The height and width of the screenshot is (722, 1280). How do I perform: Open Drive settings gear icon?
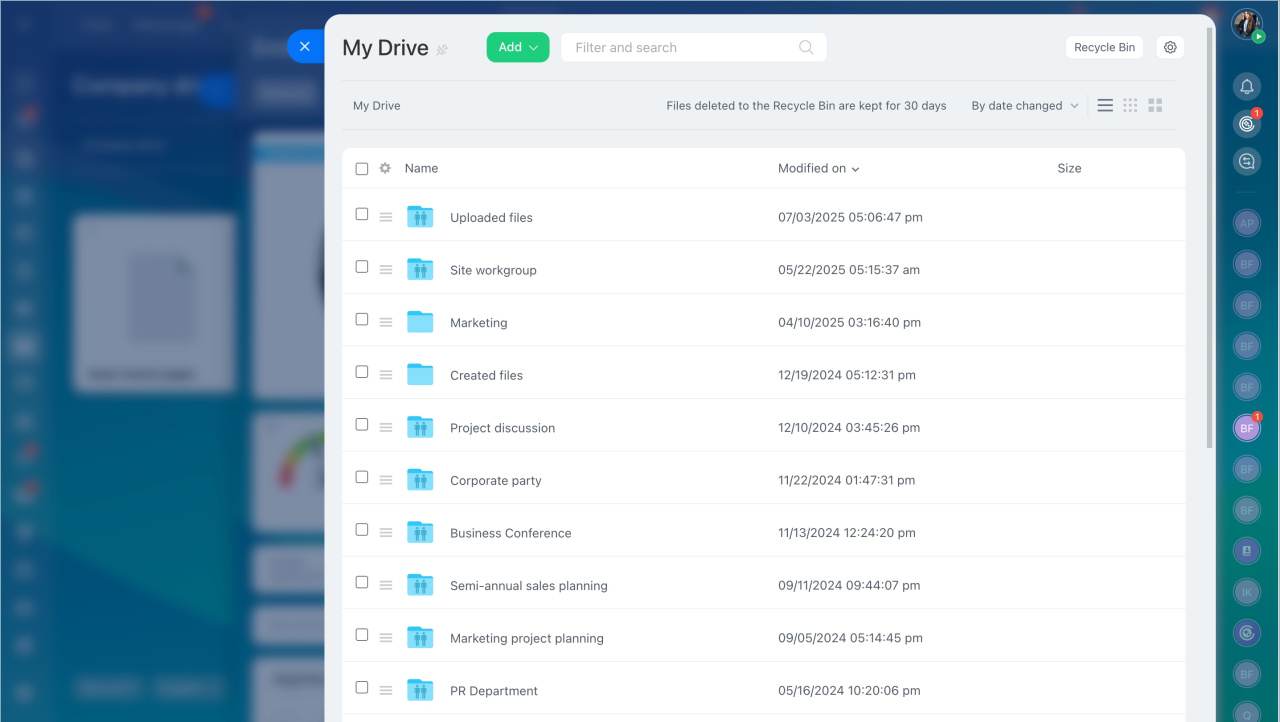pos(1170,47)
